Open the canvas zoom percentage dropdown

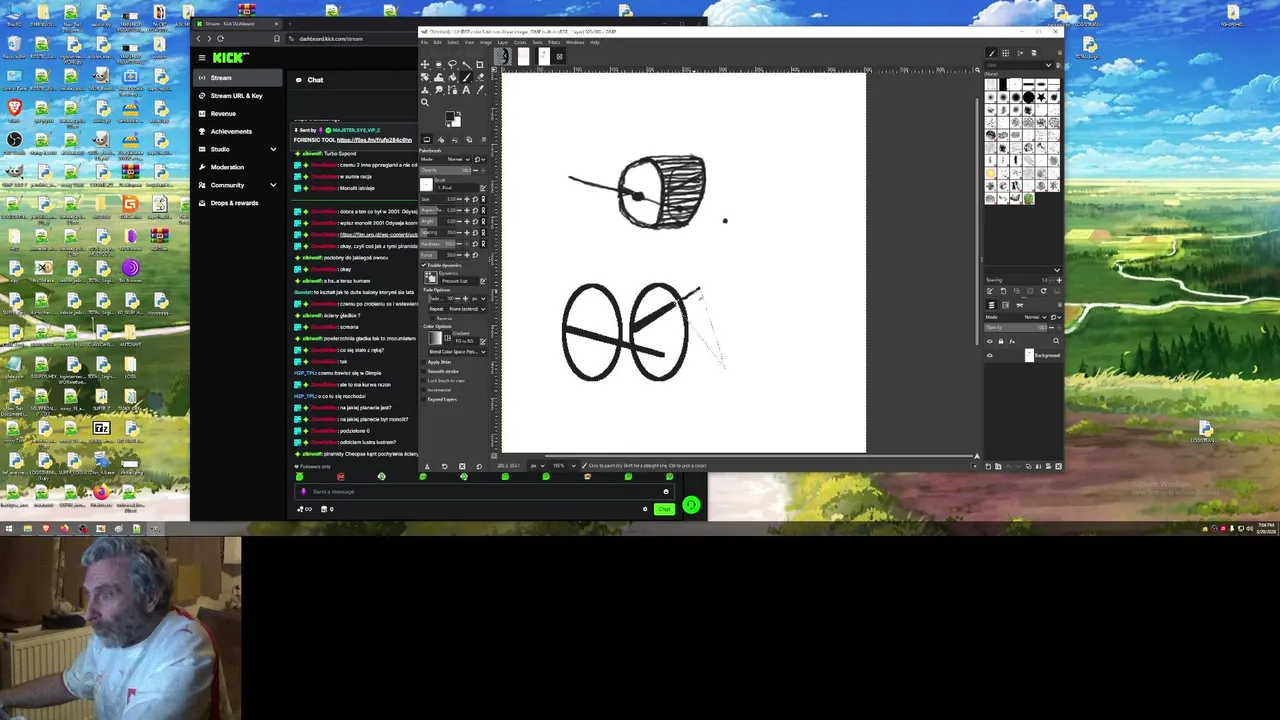(565, 466)
